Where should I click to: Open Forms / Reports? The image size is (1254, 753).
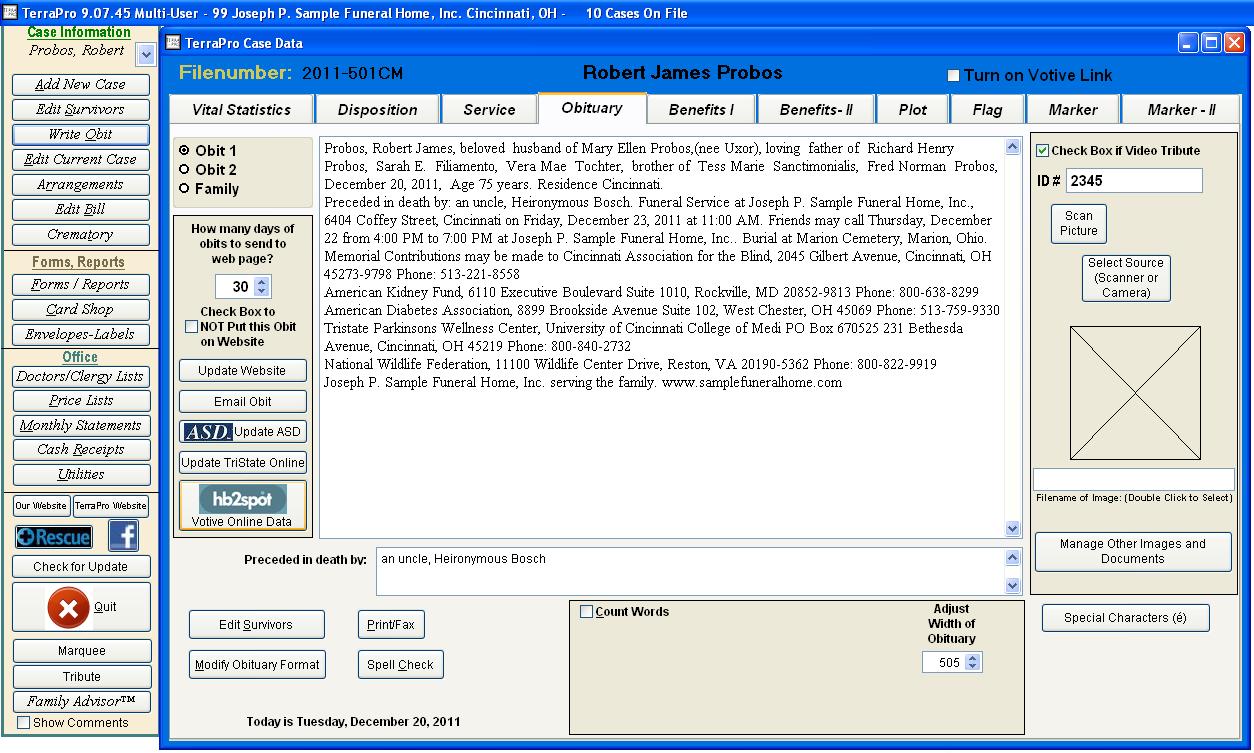[x=81, y=285]
